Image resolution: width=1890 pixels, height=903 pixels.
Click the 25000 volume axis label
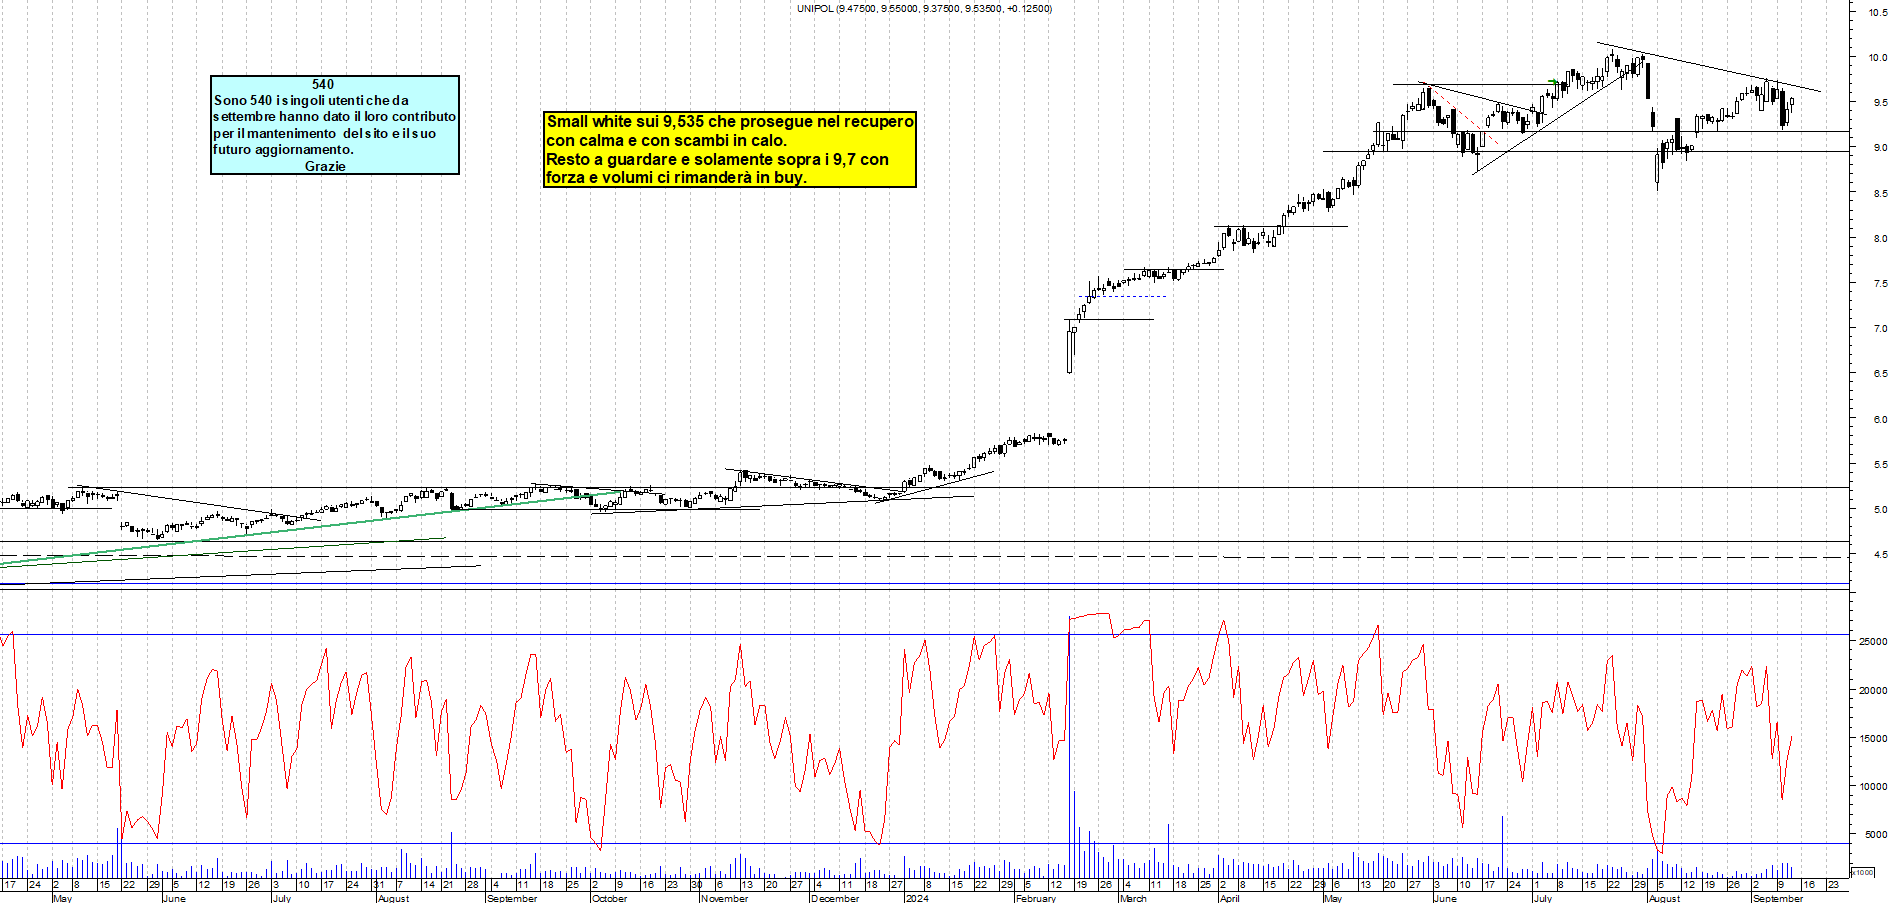(x=1873, y=641)
